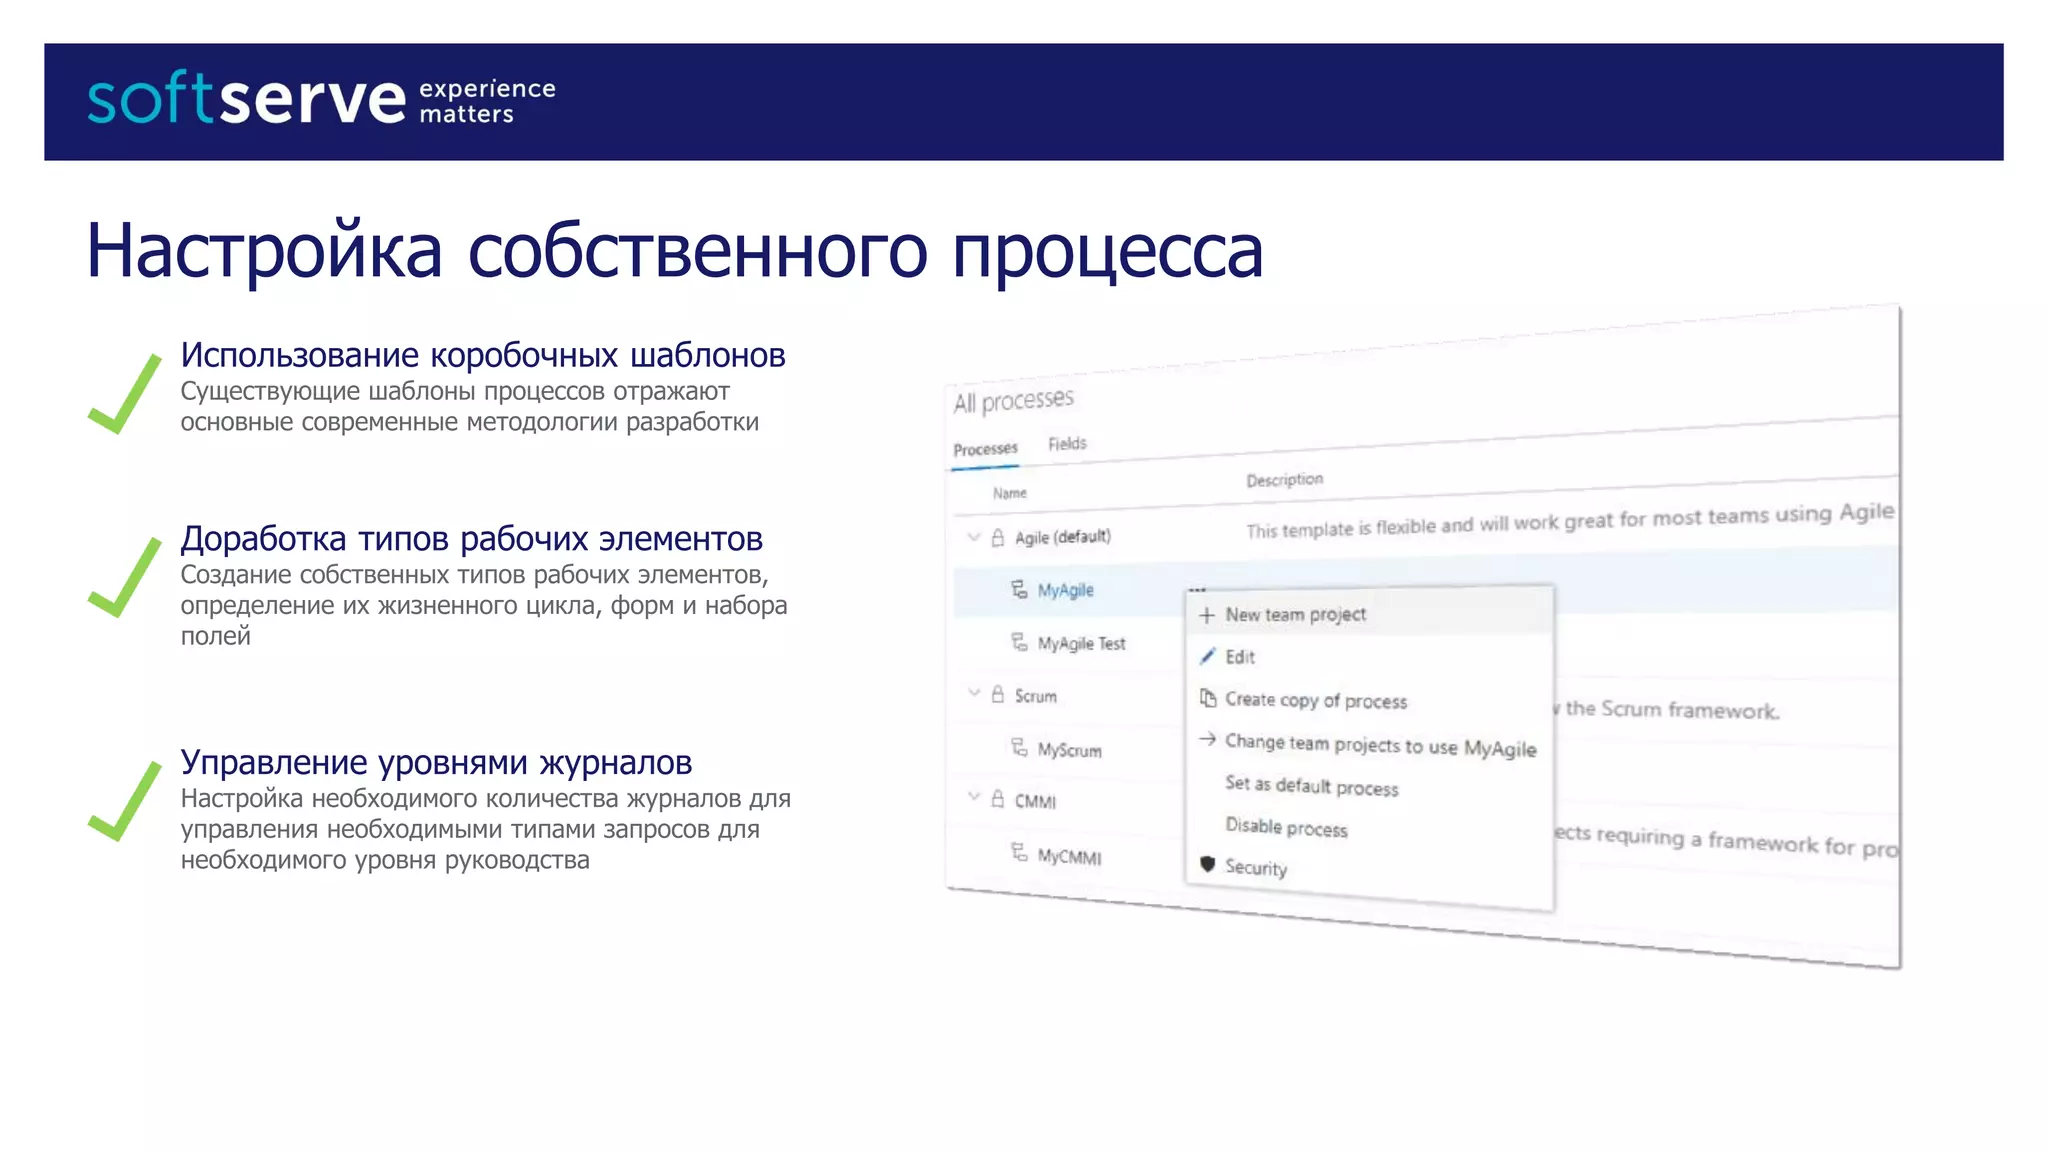Click heading Управление уровнями журналов
This screenshot has width=2048, height=1152.
click(436, 763)
